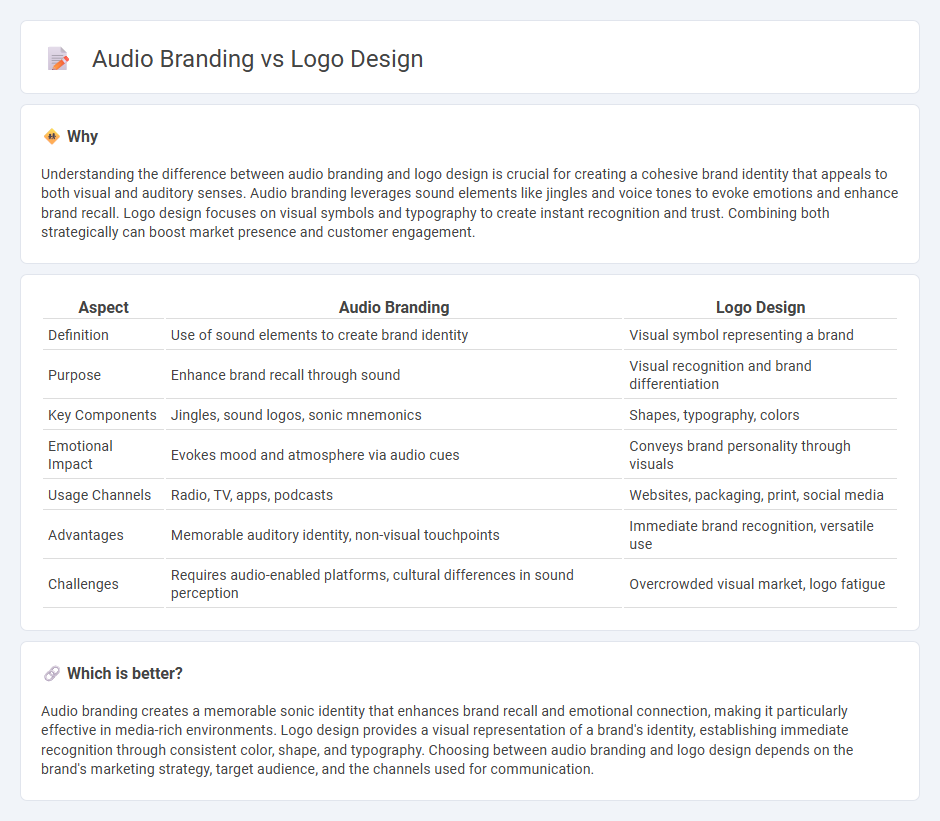This screenshot has height=821, width=940.
Task: Click the document icon beside the page title
Action: click(59, 58)
